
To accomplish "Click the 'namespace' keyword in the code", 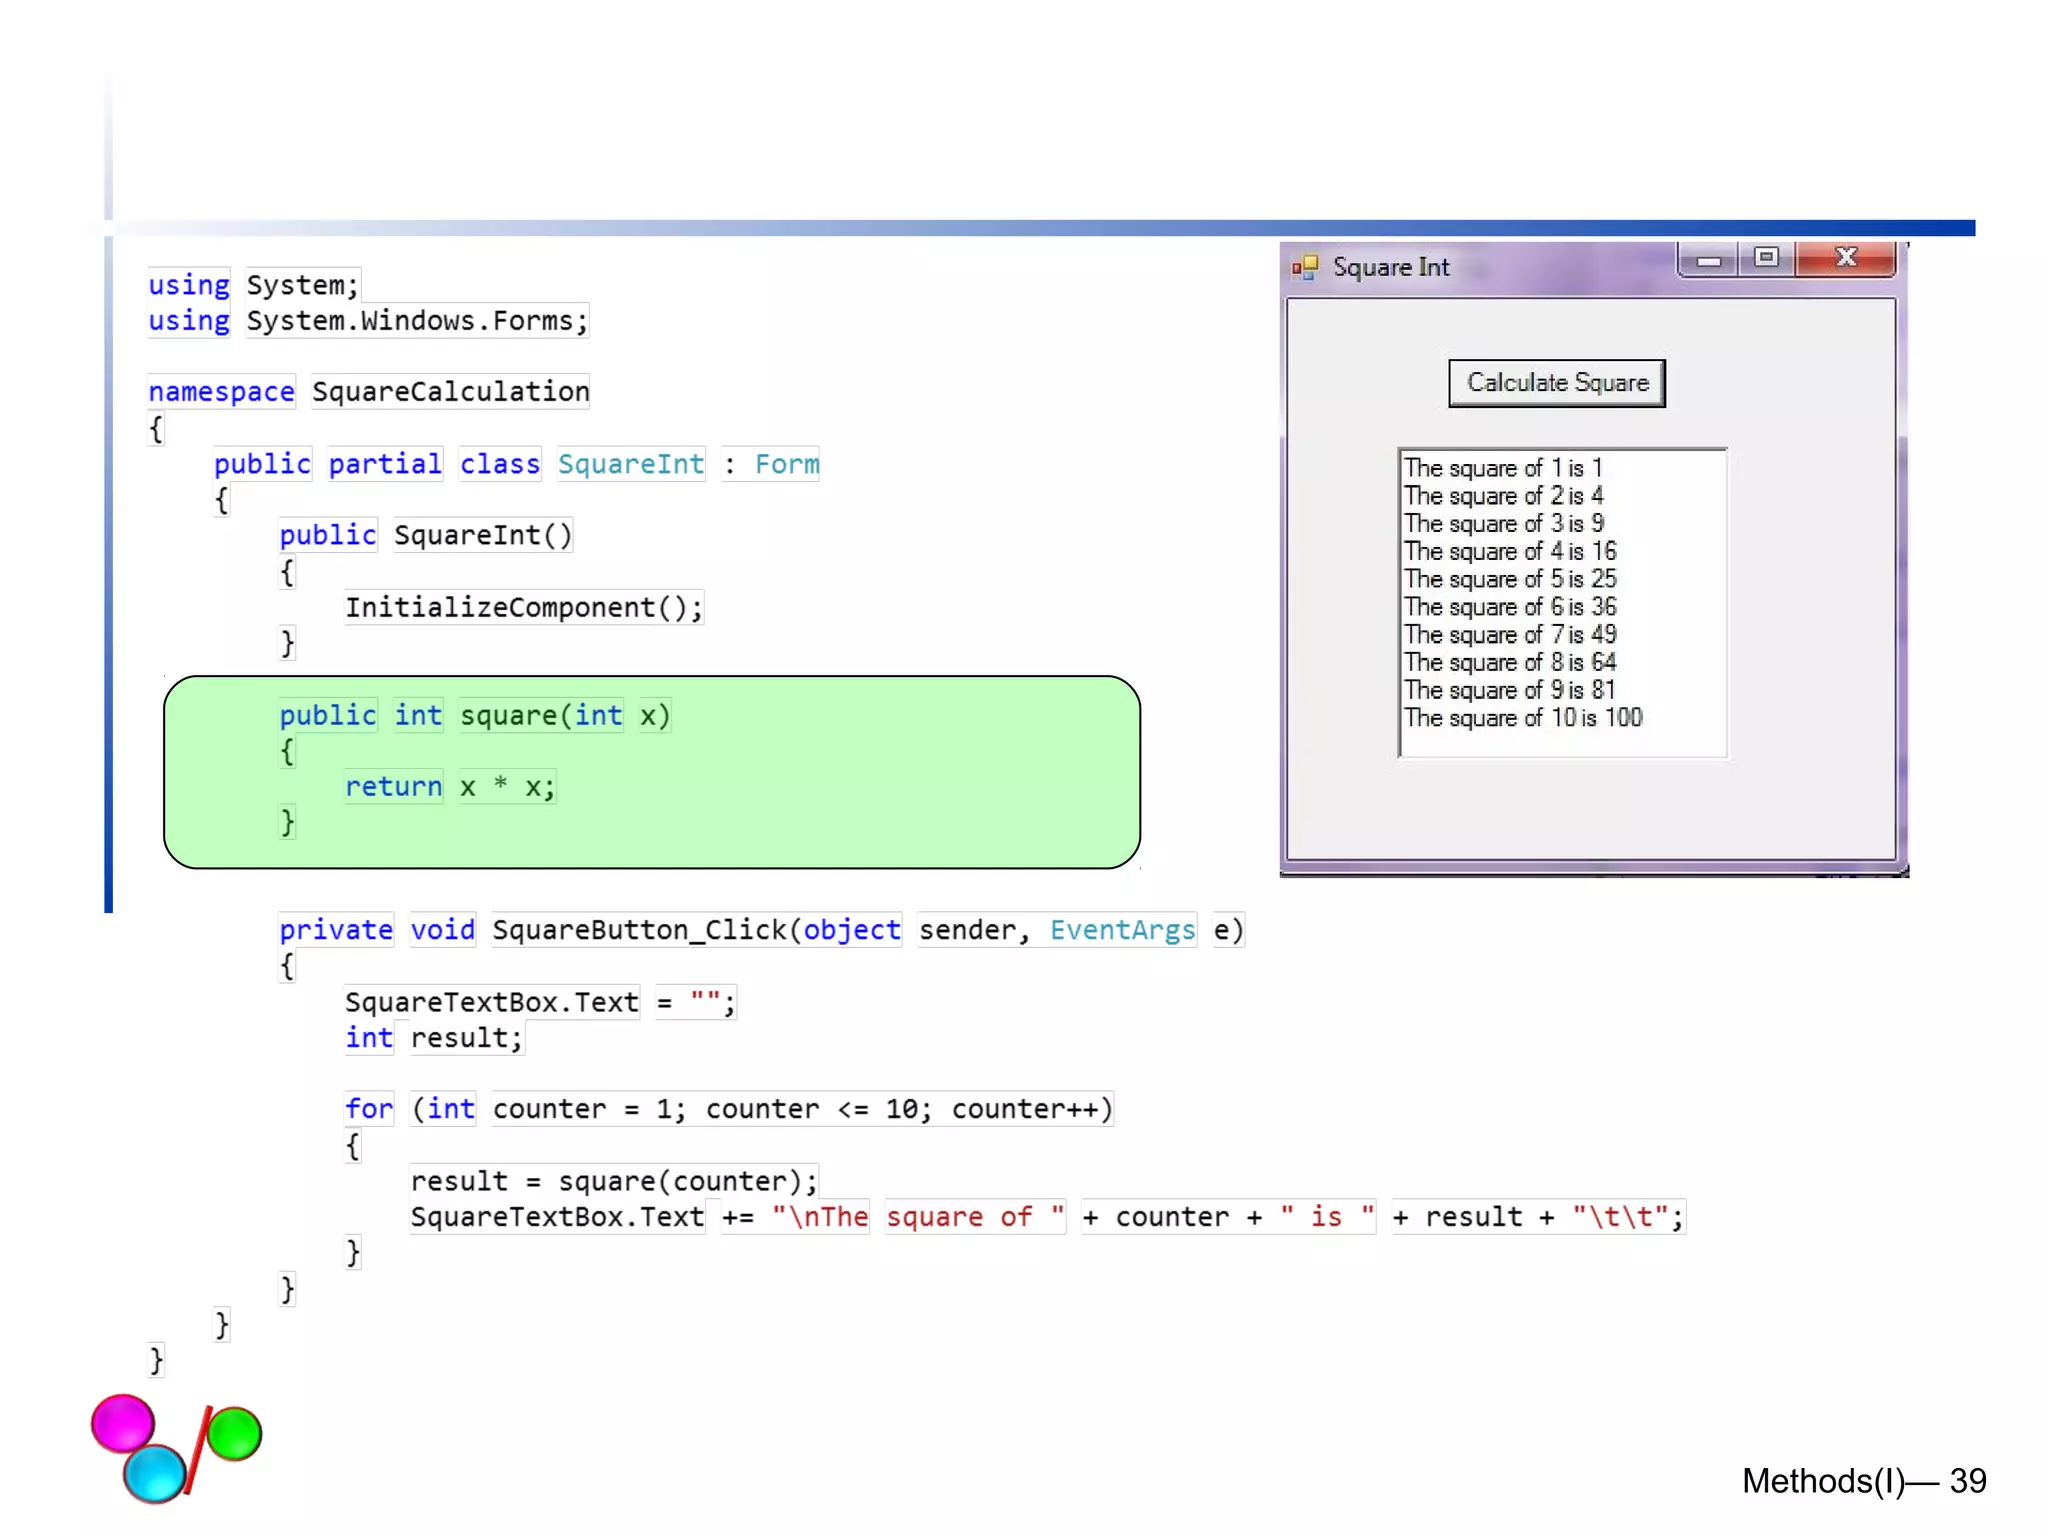I will [221, 392].
